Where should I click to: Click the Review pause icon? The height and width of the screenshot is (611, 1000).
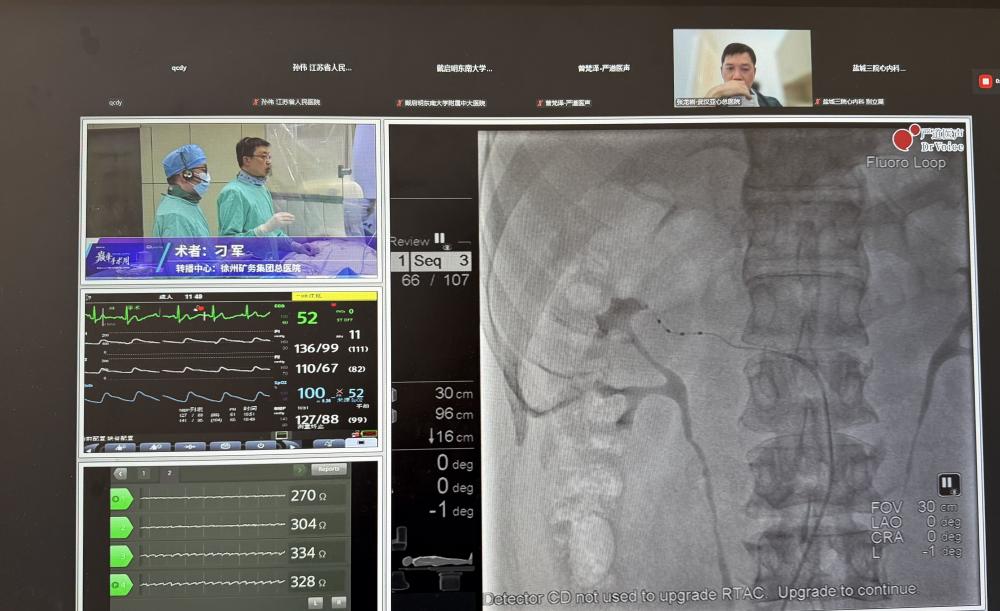pos(439,239)
